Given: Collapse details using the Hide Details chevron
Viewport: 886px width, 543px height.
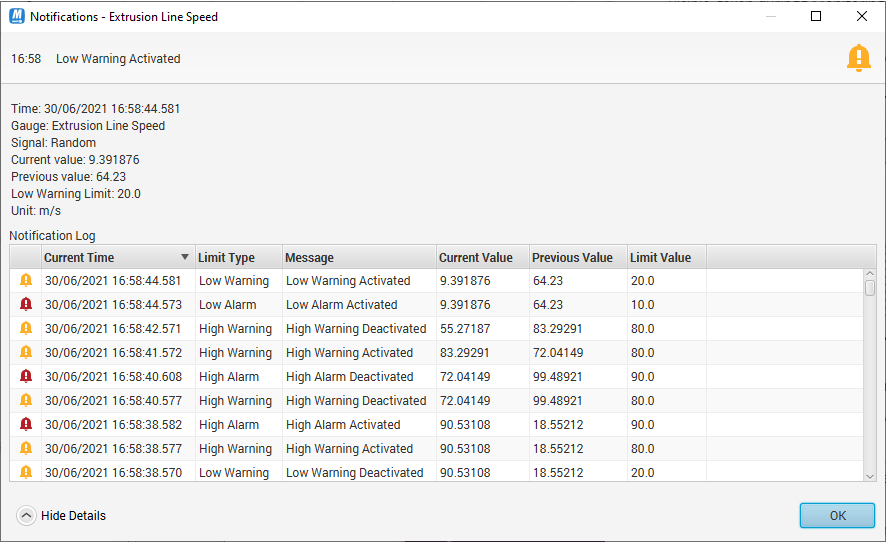Looking at the screenshot, I should click(x=26, y=516).
